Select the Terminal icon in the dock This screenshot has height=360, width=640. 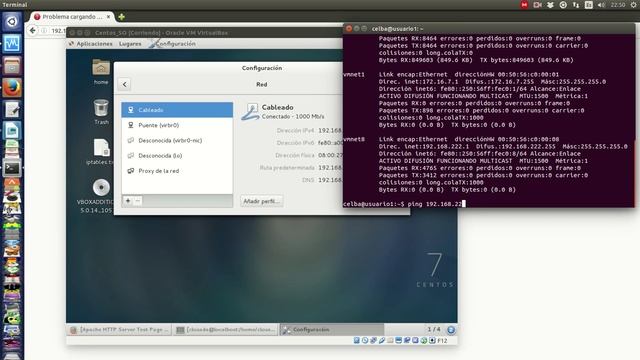[x=11, y=168]
